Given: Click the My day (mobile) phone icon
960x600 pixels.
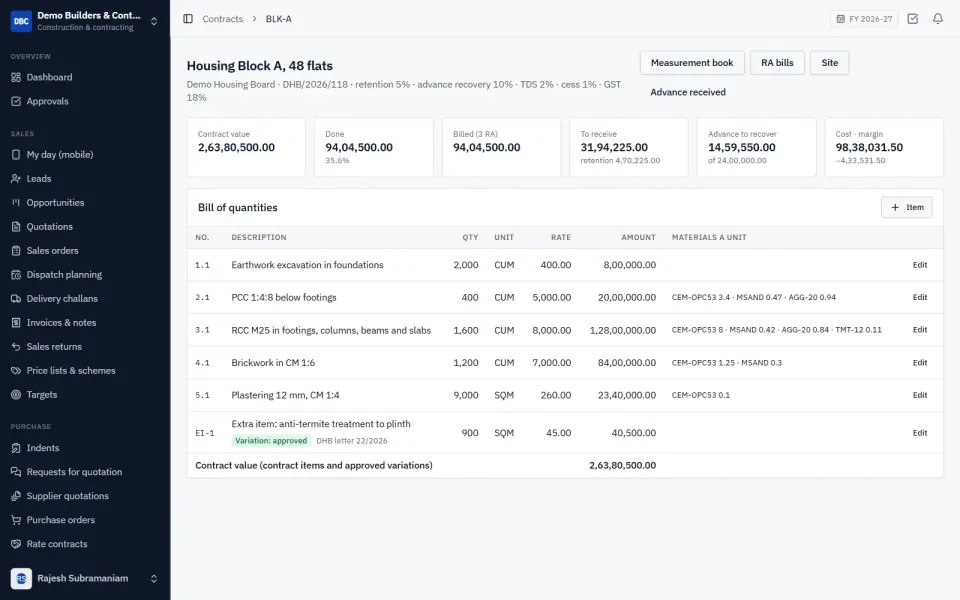Looking at the screenshot, I should click(x=16, y=154).
